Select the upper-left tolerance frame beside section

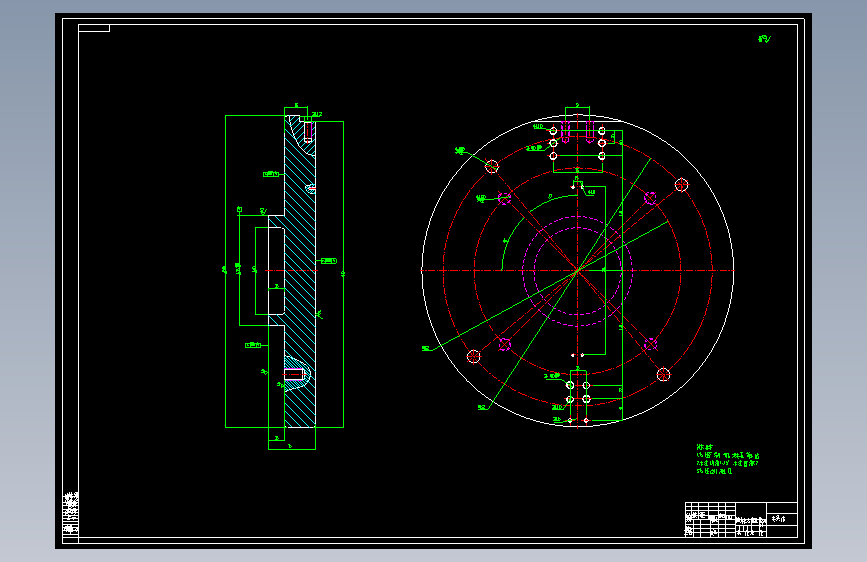pyautogui.click(x=271, y=174)
